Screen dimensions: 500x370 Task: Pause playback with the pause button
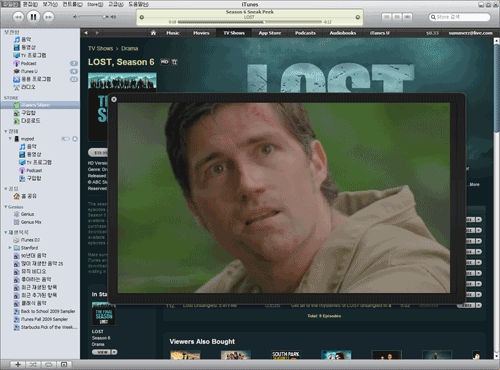click(33, 17)
